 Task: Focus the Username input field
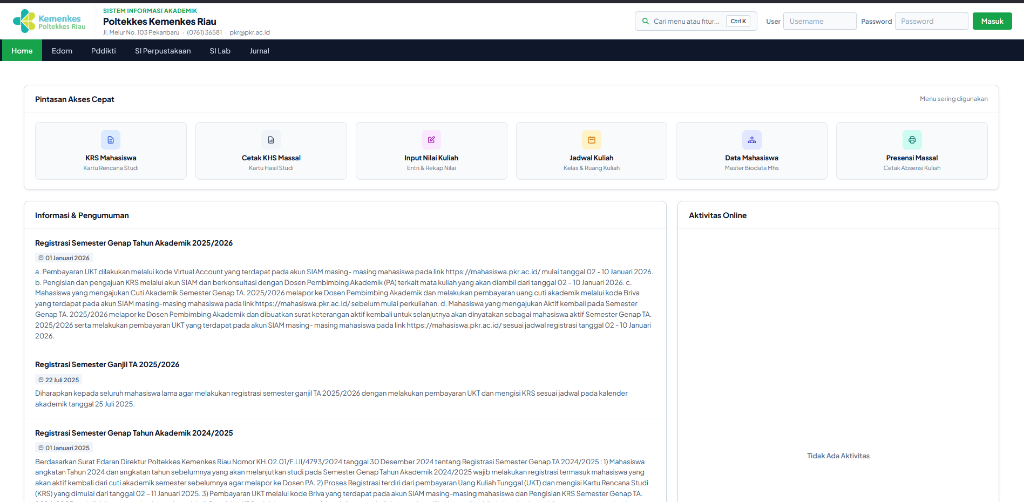click(820, 21)
